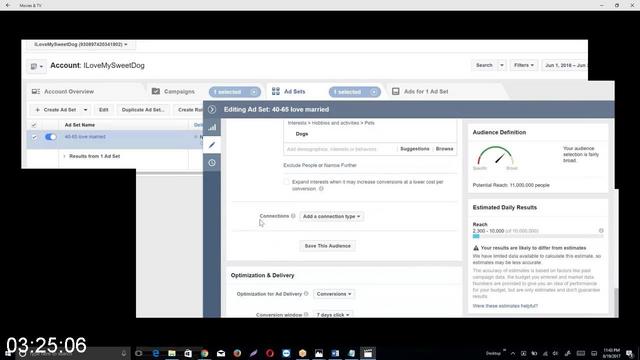This screenshot has width=640, height=360.
Task: Open Chrome from the taskbar
Action: 204,353
